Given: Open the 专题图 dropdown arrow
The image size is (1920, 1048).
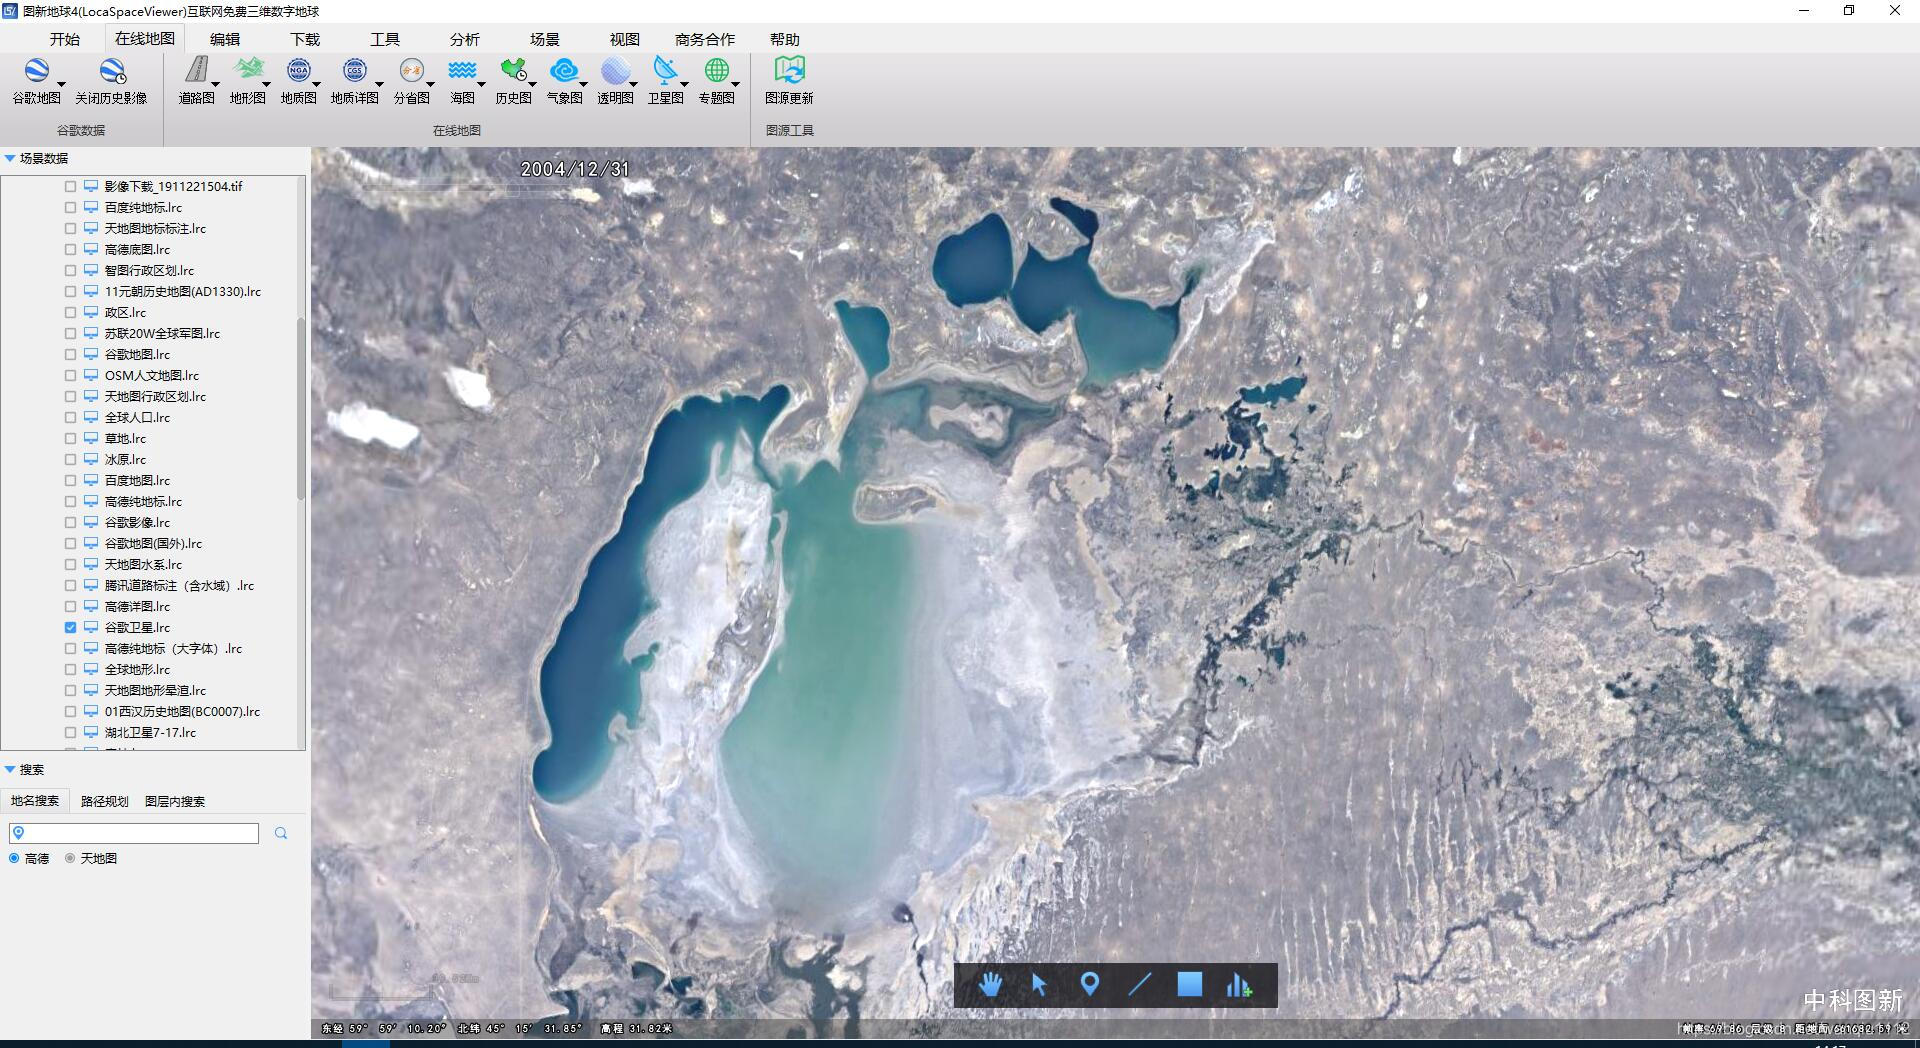Looking at the screenshot, I should [x=735, y=84].
